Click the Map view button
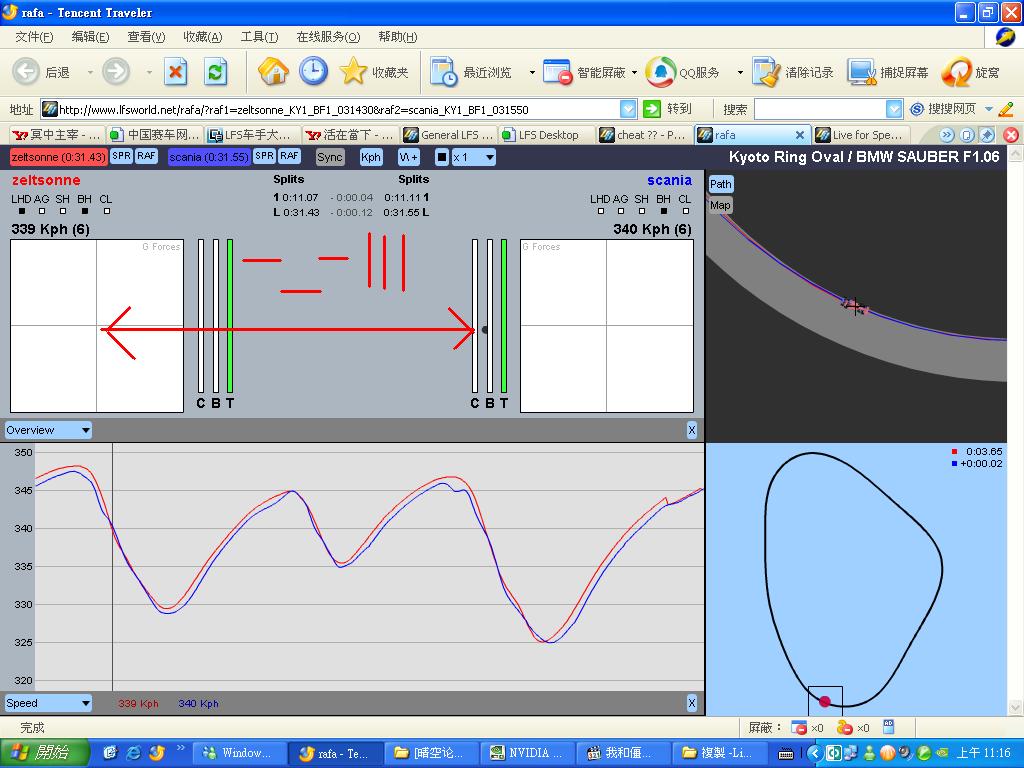Image resolution: width=1024 pixels, height=768 pixels. pos(720,205)
